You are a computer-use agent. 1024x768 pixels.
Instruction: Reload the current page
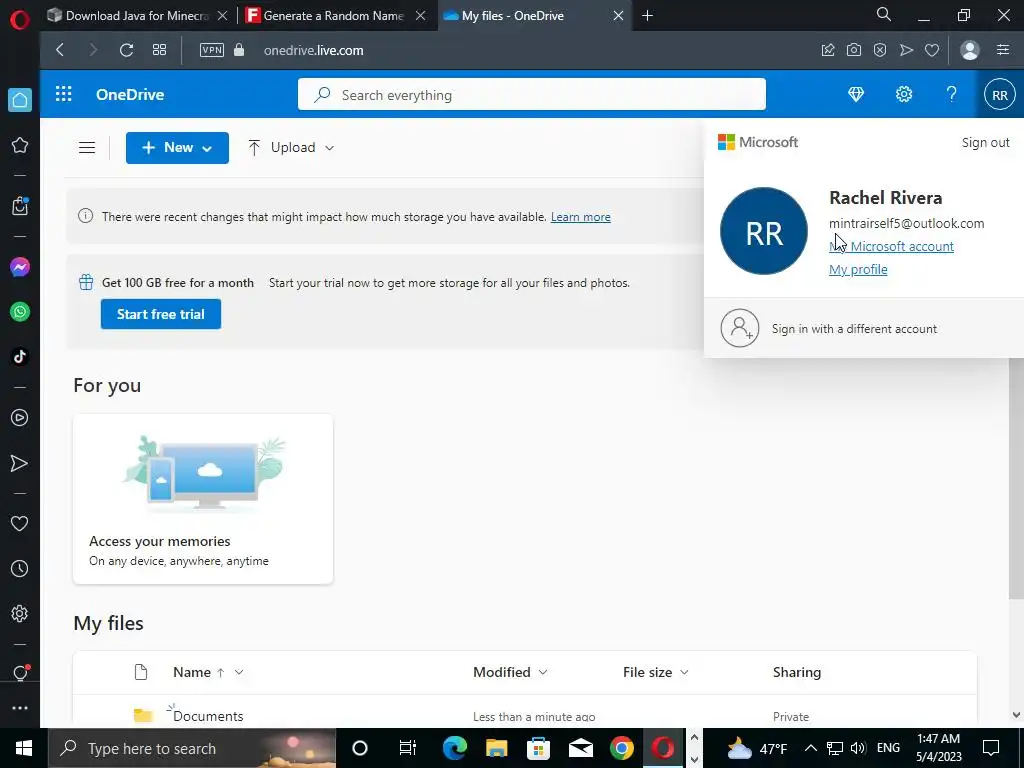pos(126,50)
